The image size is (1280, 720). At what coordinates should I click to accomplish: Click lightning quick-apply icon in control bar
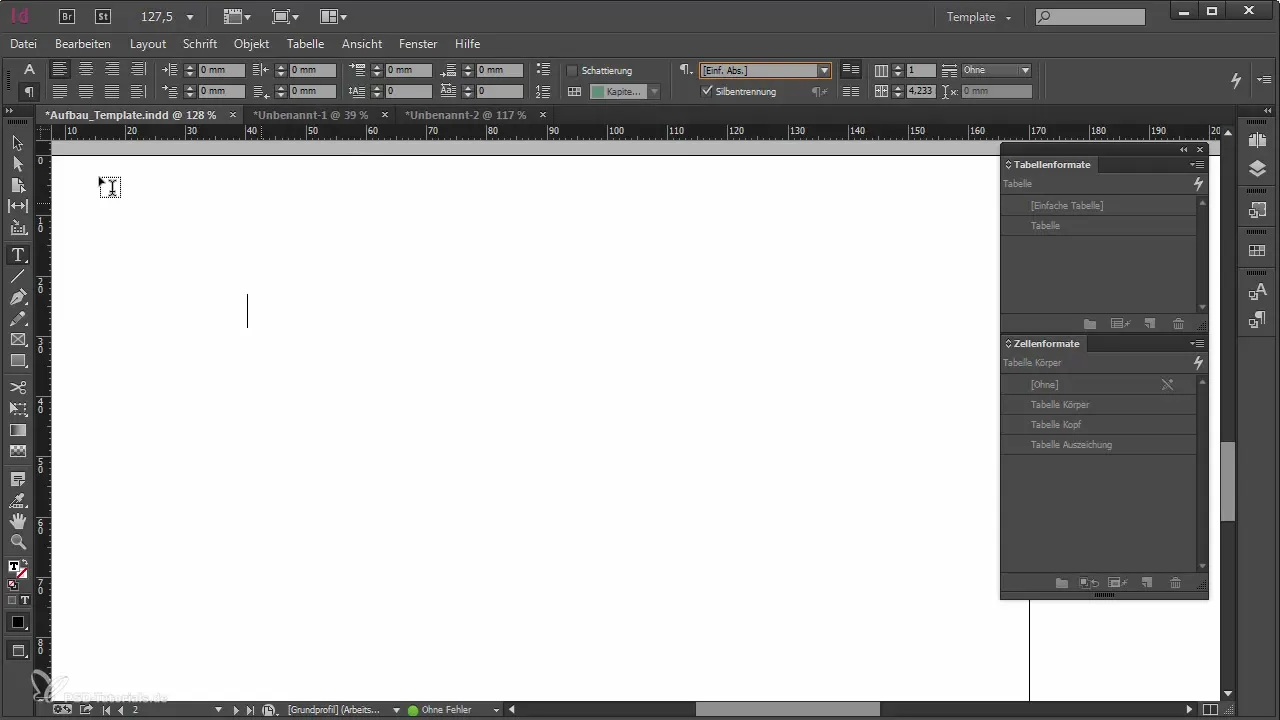(1236, 80)
